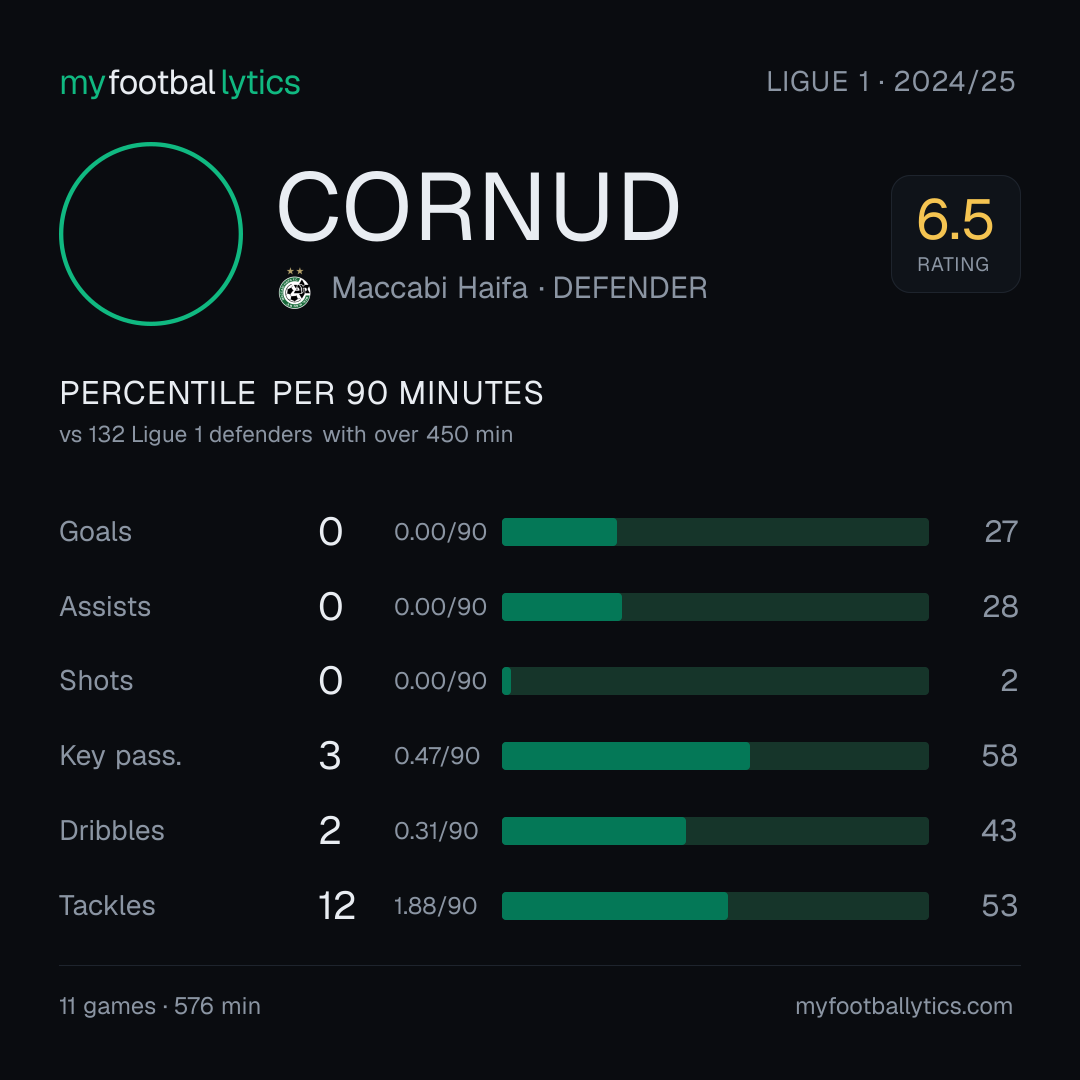The height and width of the screenshot is (1080, 1080).
Task: Click the empty green player avatar circle
Action: point(151,233)
